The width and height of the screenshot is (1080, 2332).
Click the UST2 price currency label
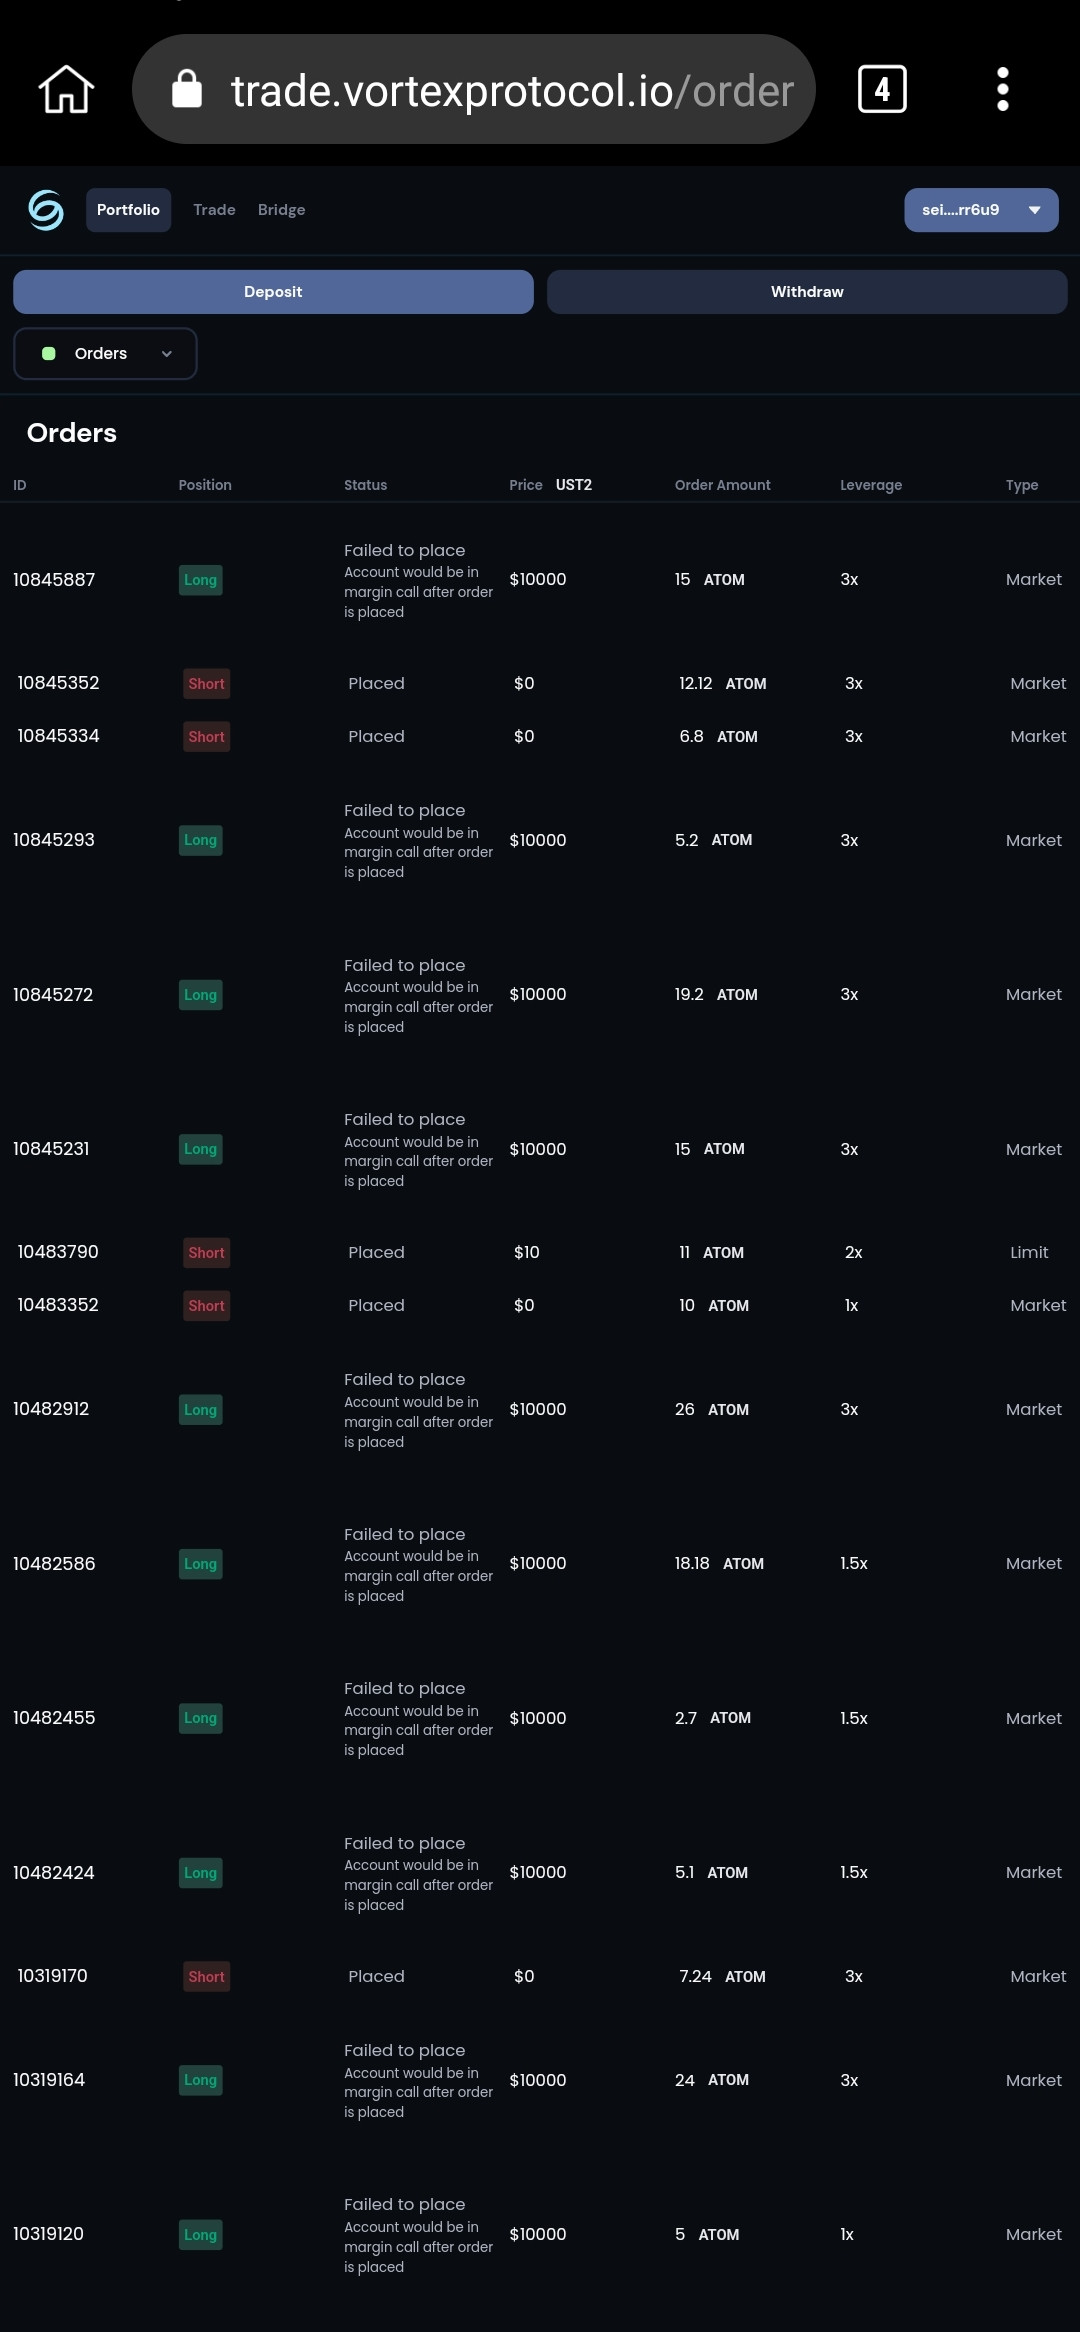click(x=573, y=485)
